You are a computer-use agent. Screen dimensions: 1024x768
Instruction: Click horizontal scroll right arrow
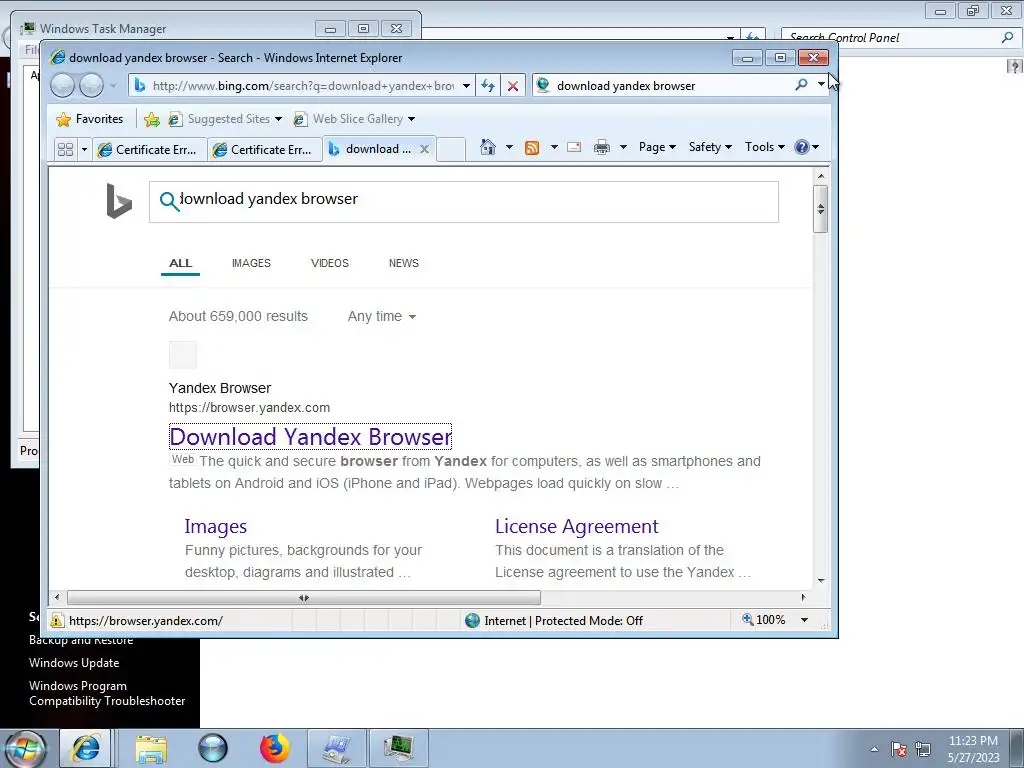point(803,598)
